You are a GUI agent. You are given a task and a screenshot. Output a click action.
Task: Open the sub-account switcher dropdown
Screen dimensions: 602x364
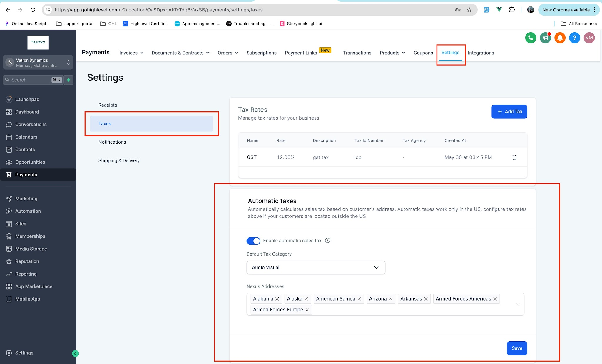[x=38, y=62]
